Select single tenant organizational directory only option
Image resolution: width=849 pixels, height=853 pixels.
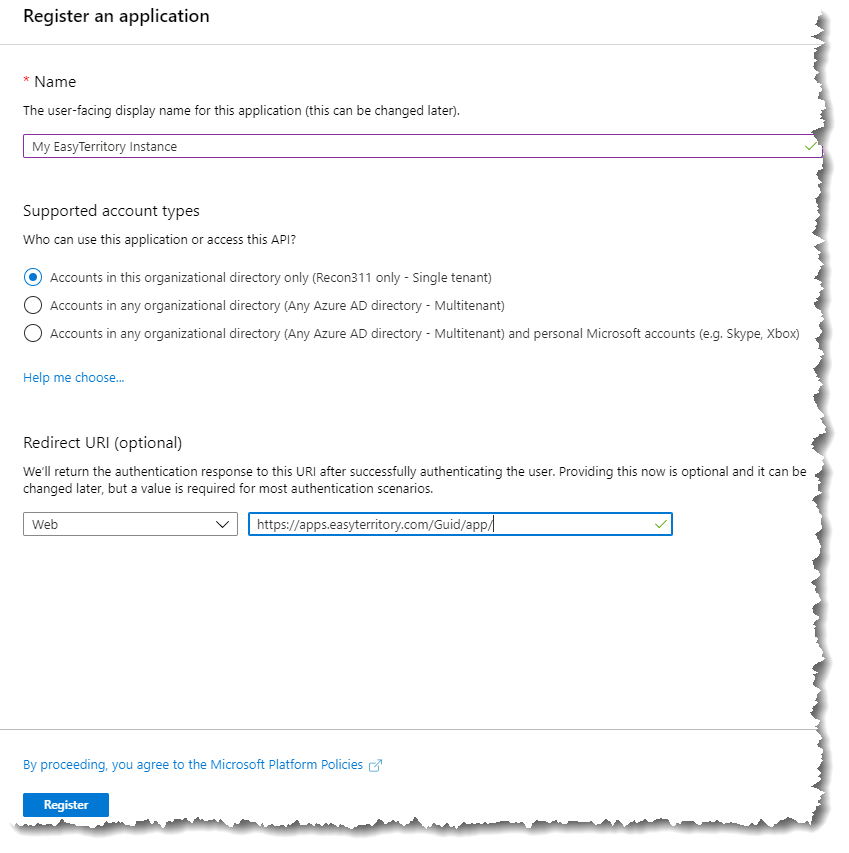[x=33, y=277]
